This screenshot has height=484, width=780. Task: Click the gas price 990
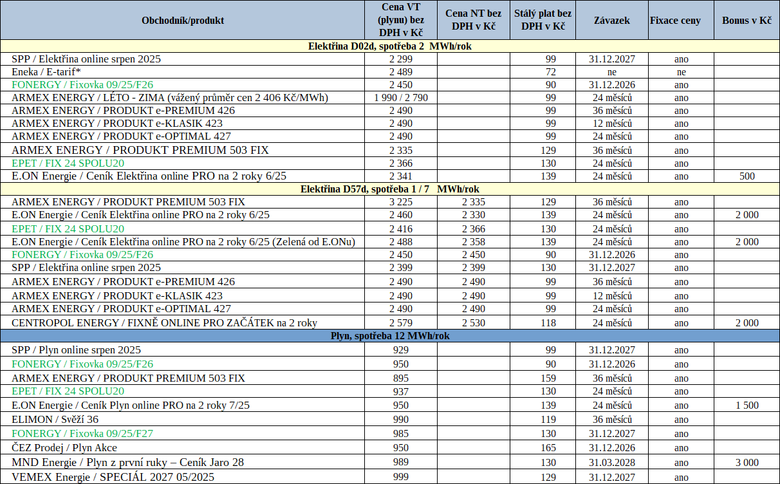[401, 419]
